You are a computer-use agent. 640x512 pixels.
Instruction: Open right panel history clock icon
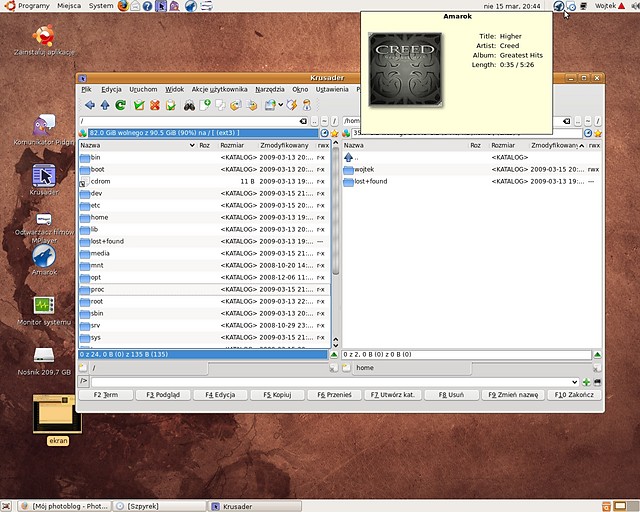pyautogui.click(x=588, y=133)
